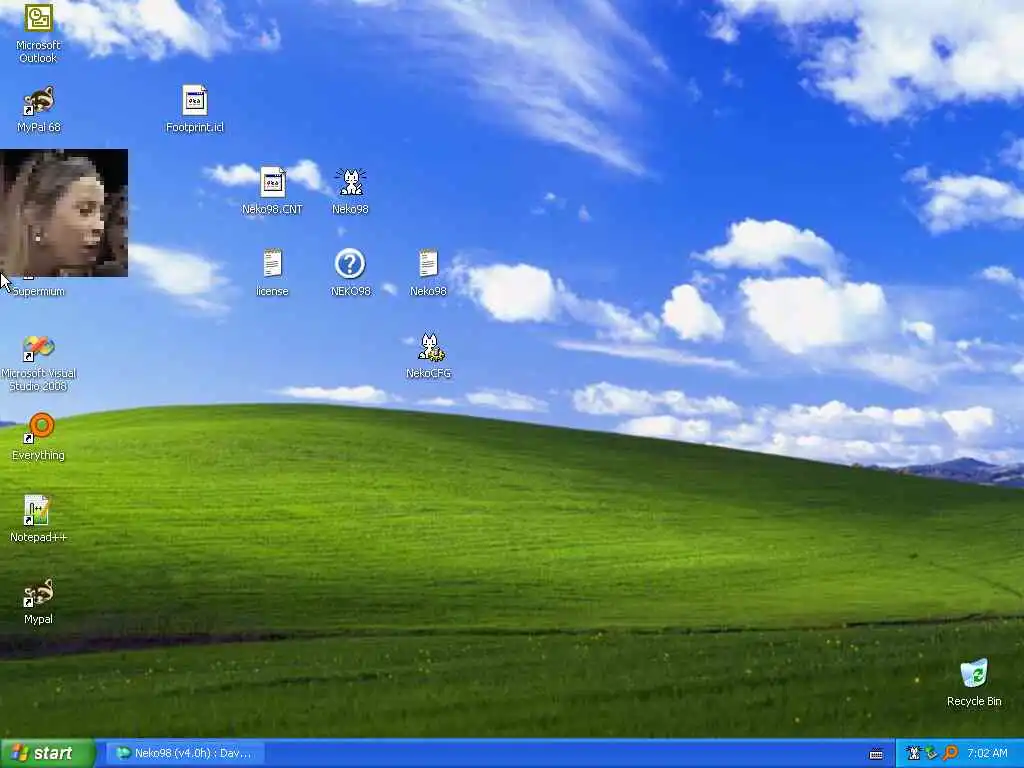Click the on-screen keyboard taskbar icon
This screenshot has width=1024, height=768.
click(x=876, y=754)
